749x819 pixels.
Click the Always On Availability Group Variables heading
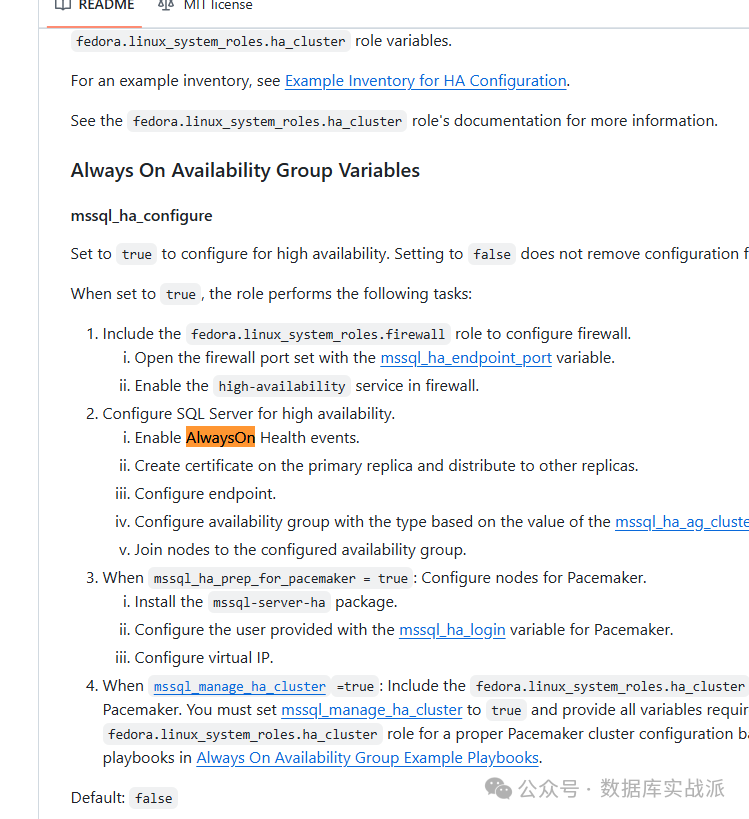245,170
